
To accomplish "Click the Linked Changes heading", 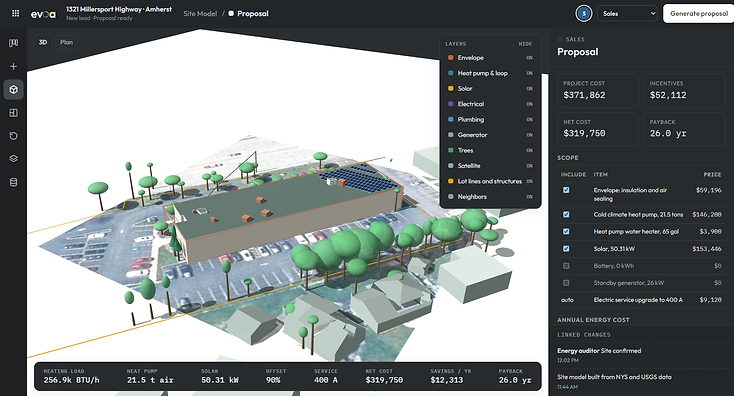I will coord(584,335).
